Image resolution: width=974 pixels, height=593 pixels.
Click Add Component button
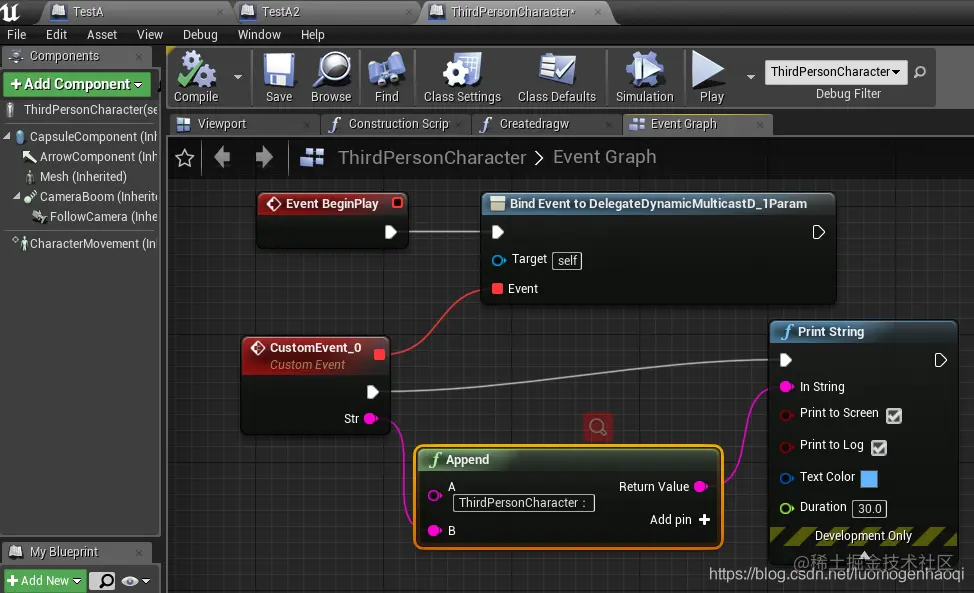click(77, 84)
